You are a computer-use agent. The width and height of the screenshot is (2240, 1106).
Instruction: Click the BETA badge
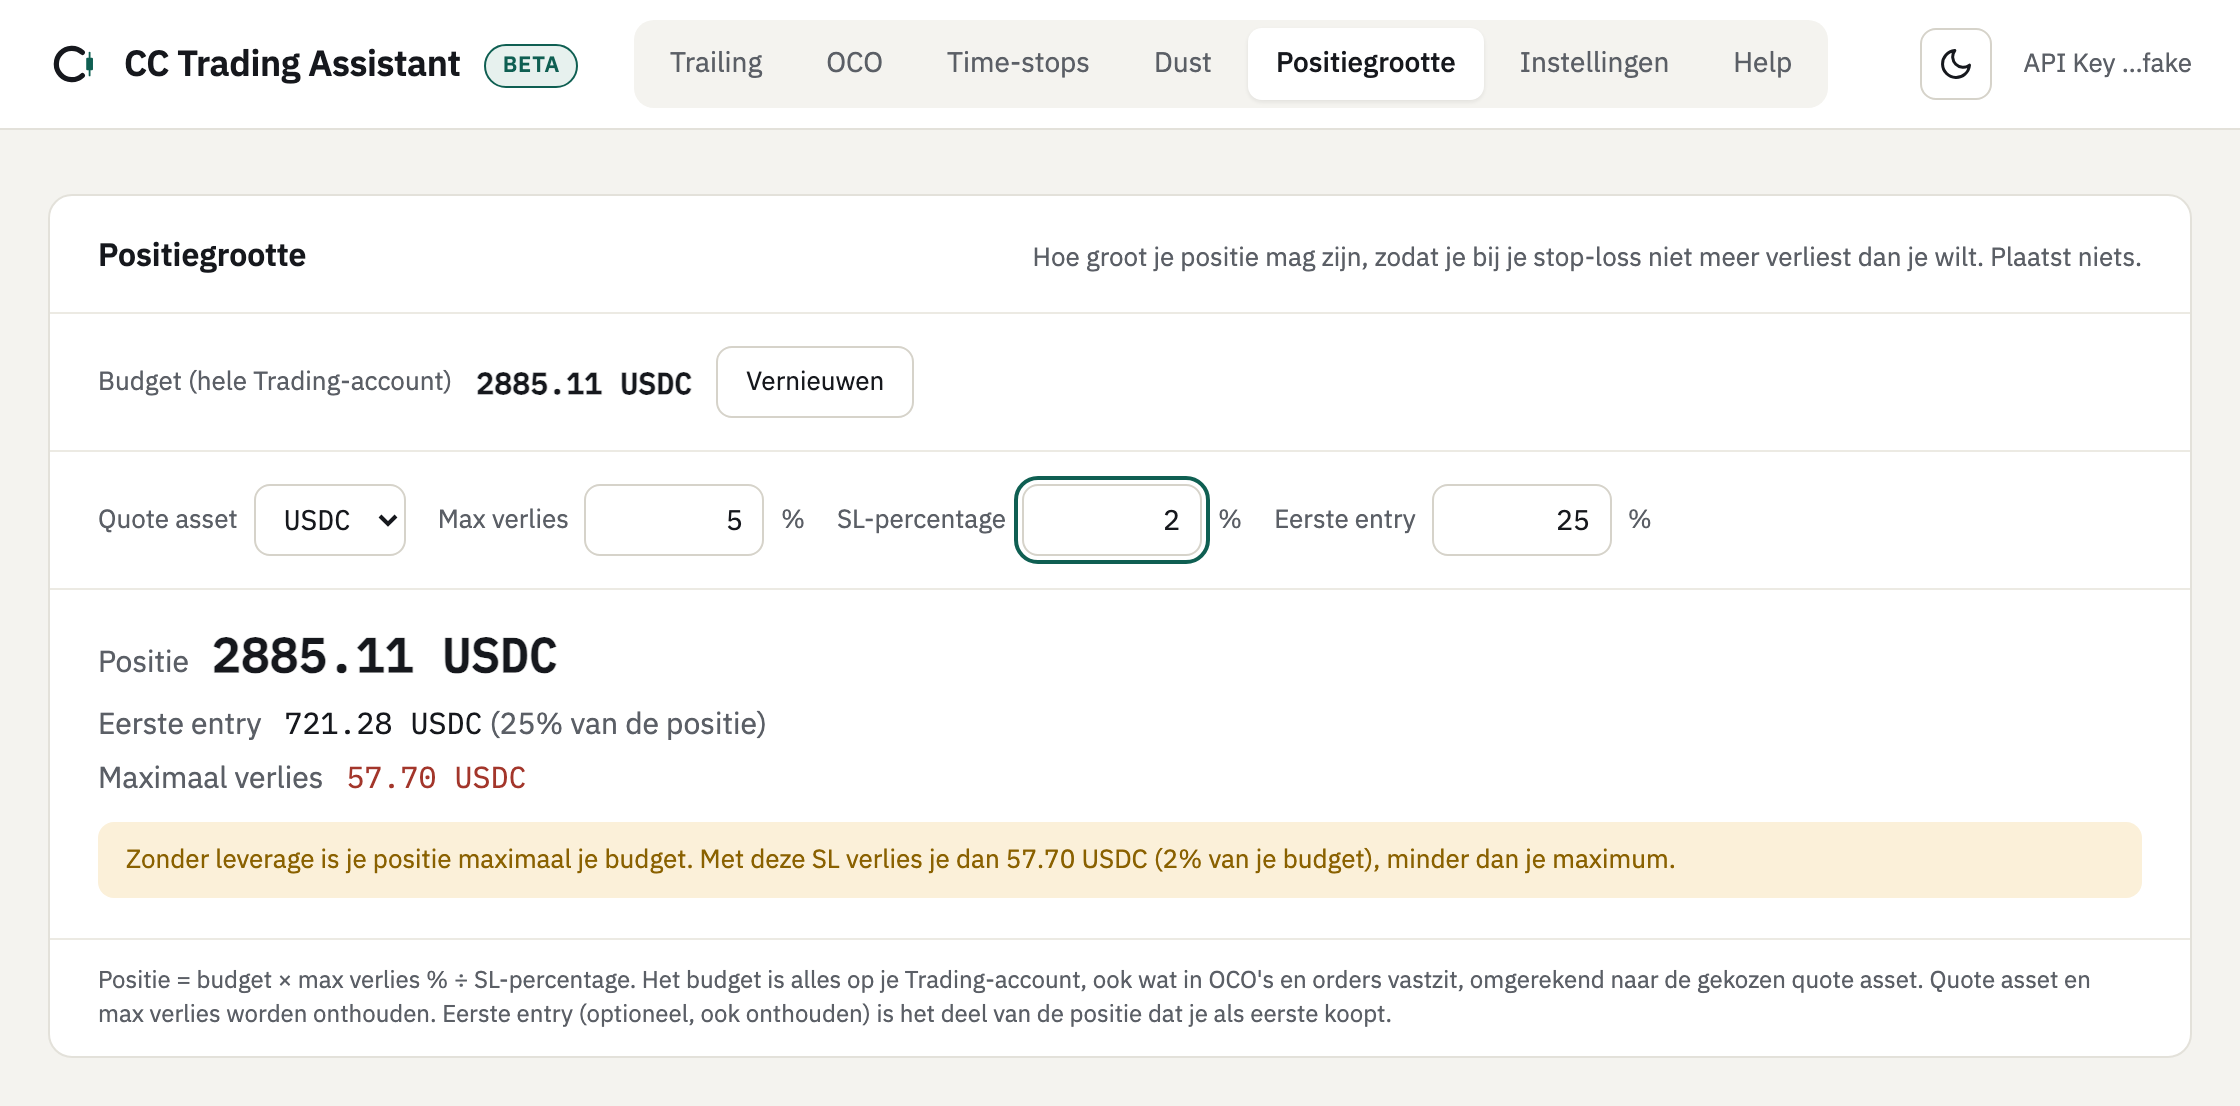point(531,65)
